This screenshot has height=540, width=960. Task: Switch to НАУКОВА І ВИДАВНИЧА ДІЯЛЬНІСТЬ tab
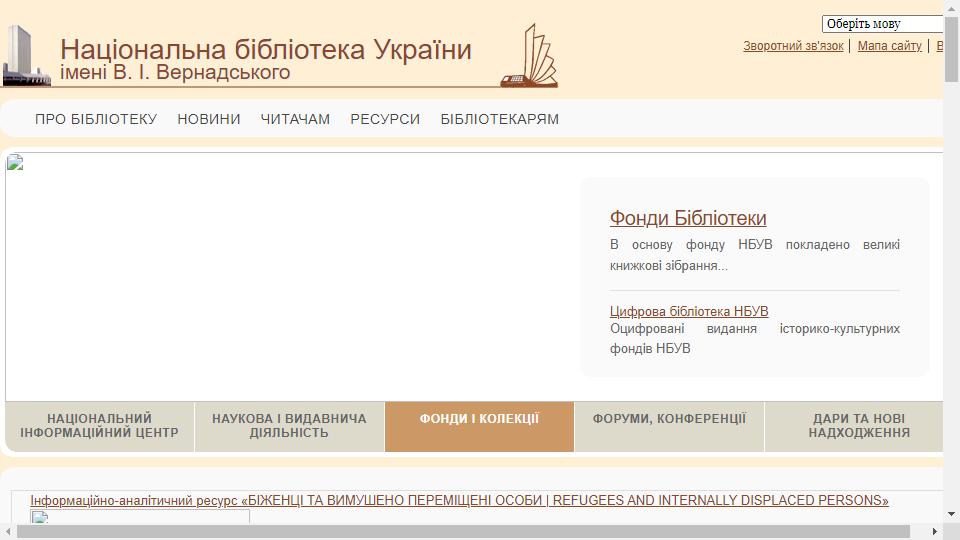(x=290, y=427)
